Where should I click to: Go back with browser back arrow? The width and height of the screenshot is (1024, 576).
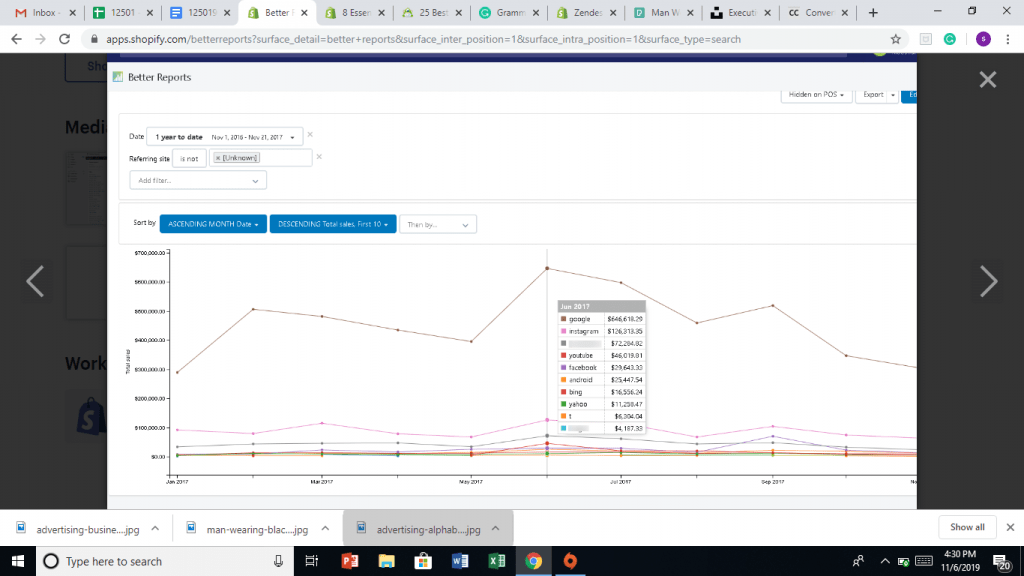point(16,39)
